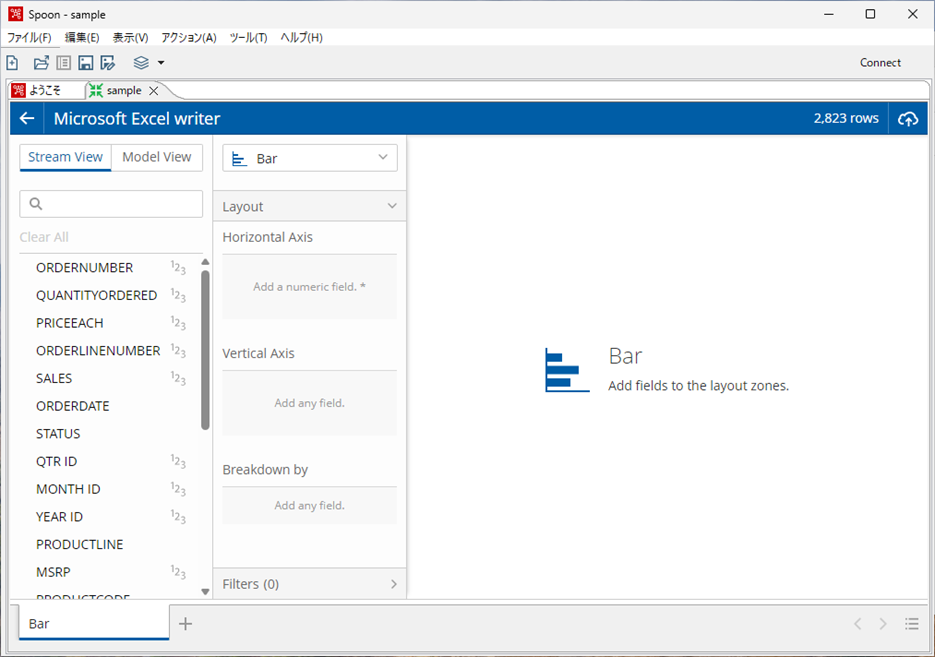Select the ORDERDATE field
The image size is (935, 657).
pos(73,406)
